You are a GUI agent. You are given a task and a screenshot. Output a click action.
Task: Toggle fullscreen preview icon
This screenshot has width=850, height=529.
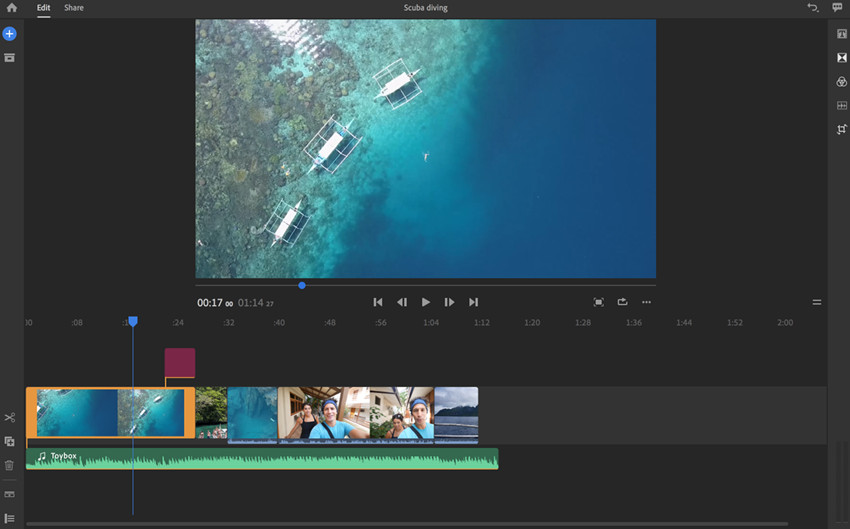pyautogui.click(x=598, y=302)
